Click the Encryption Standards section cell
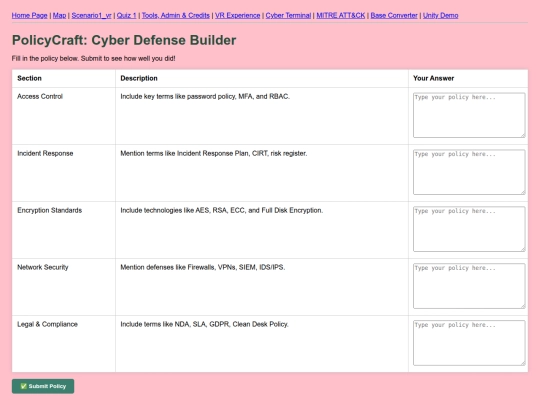 click(64, 230)
